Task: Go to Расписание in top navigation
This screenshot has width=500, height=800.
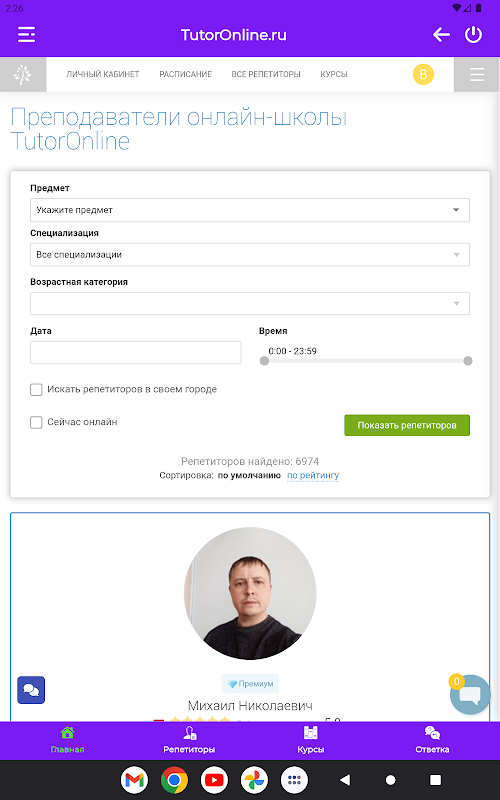Action: pos(185,74)
